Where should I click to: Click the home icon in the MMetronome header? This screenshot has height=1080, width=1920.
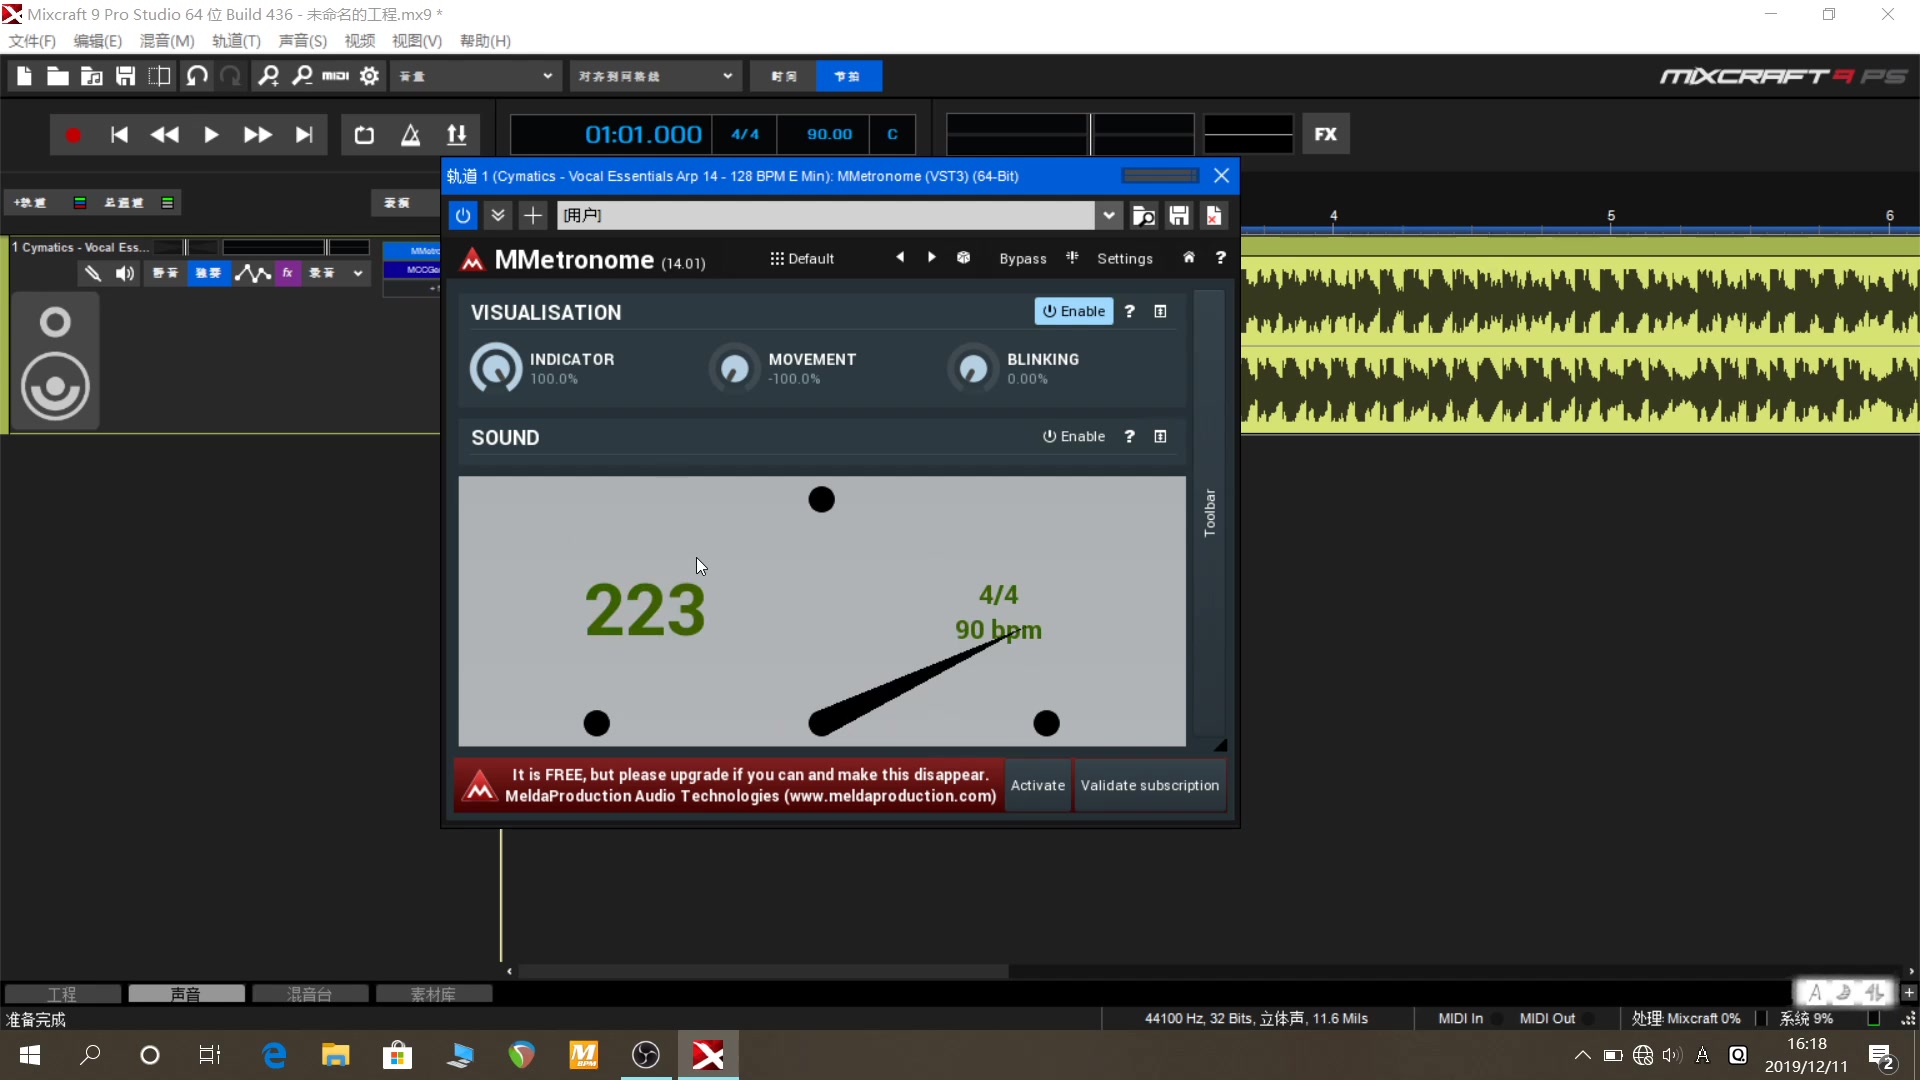point(1188,257)
